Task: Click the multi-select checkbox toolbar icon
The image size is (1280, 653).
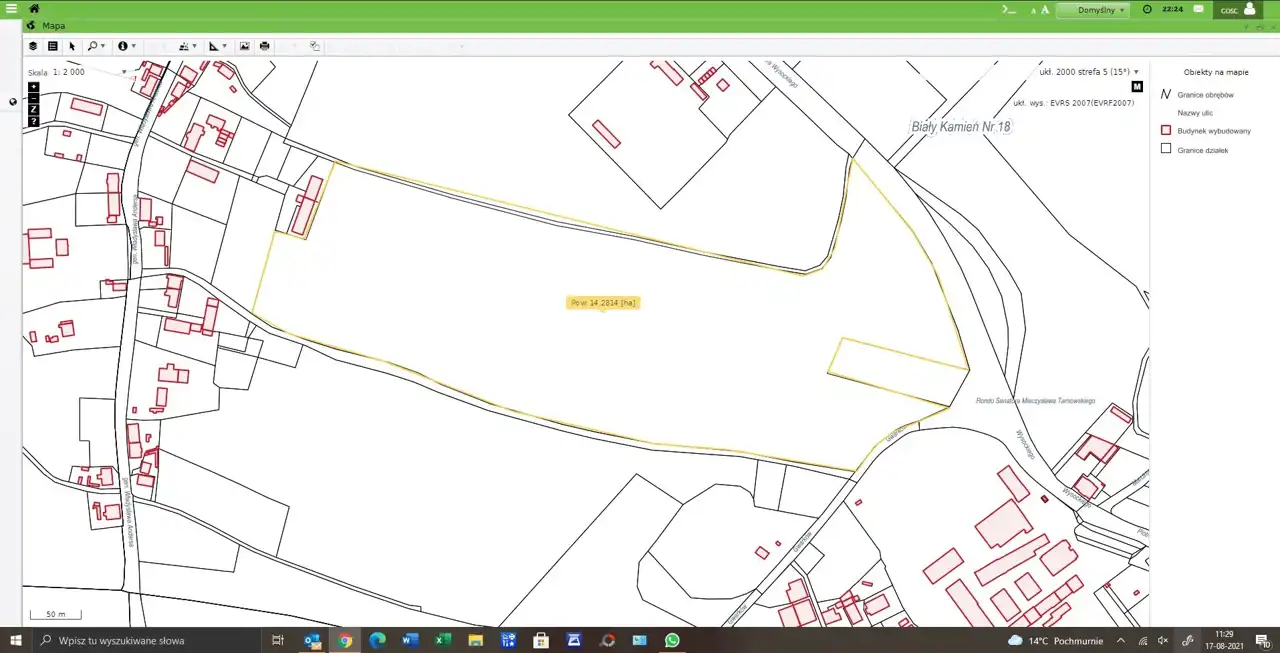Action: 315,46
